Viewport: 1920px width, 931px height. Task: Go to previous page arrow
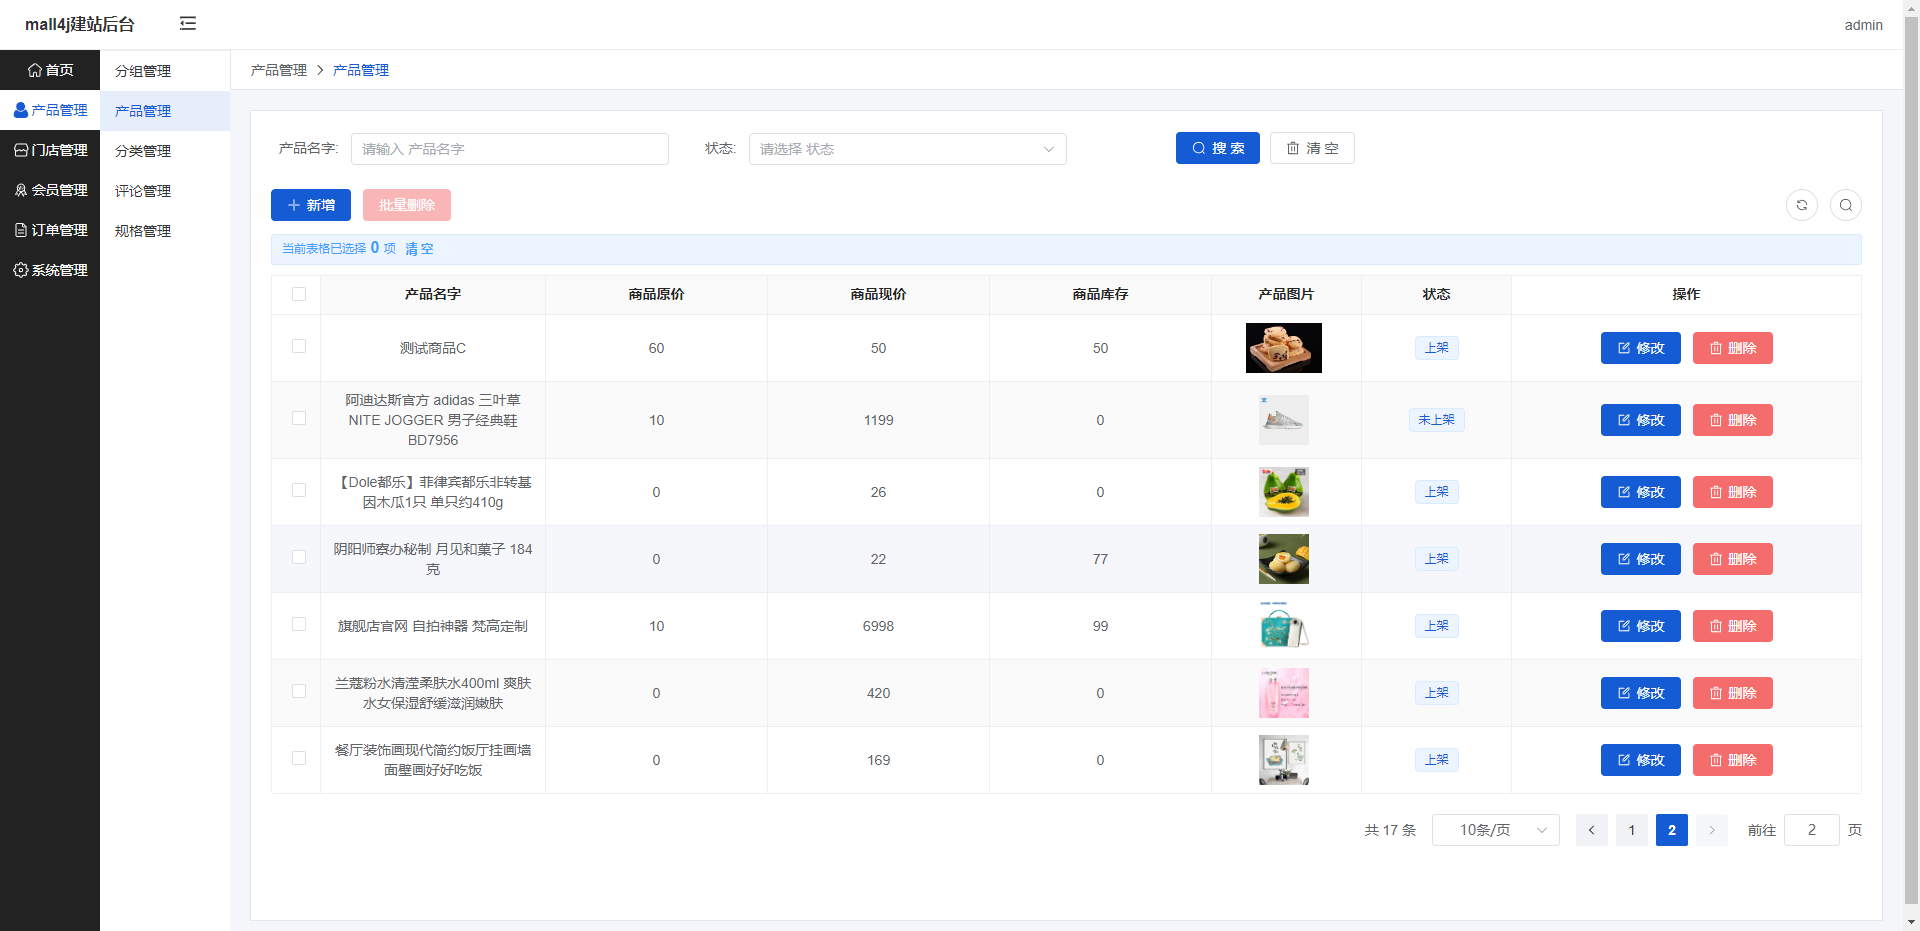tap(1591, 830)
